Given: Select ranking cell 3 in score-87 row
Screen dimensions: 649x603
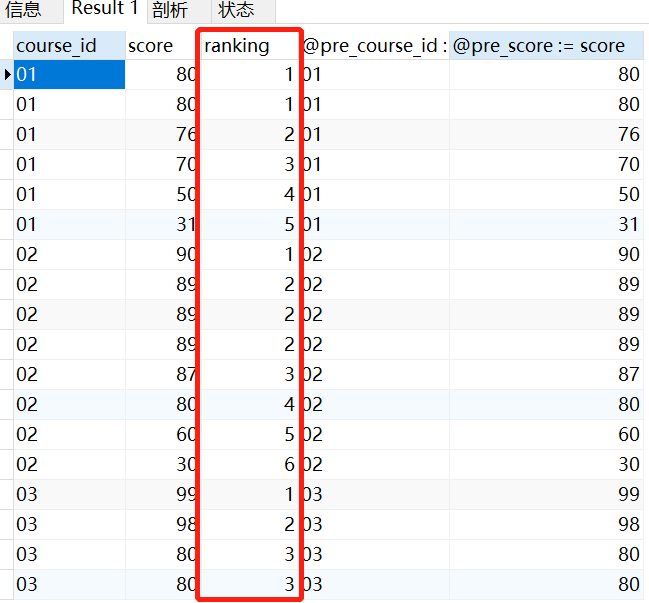Looking at the screenshot, I should pyautogui.click(x=250, y=375).
